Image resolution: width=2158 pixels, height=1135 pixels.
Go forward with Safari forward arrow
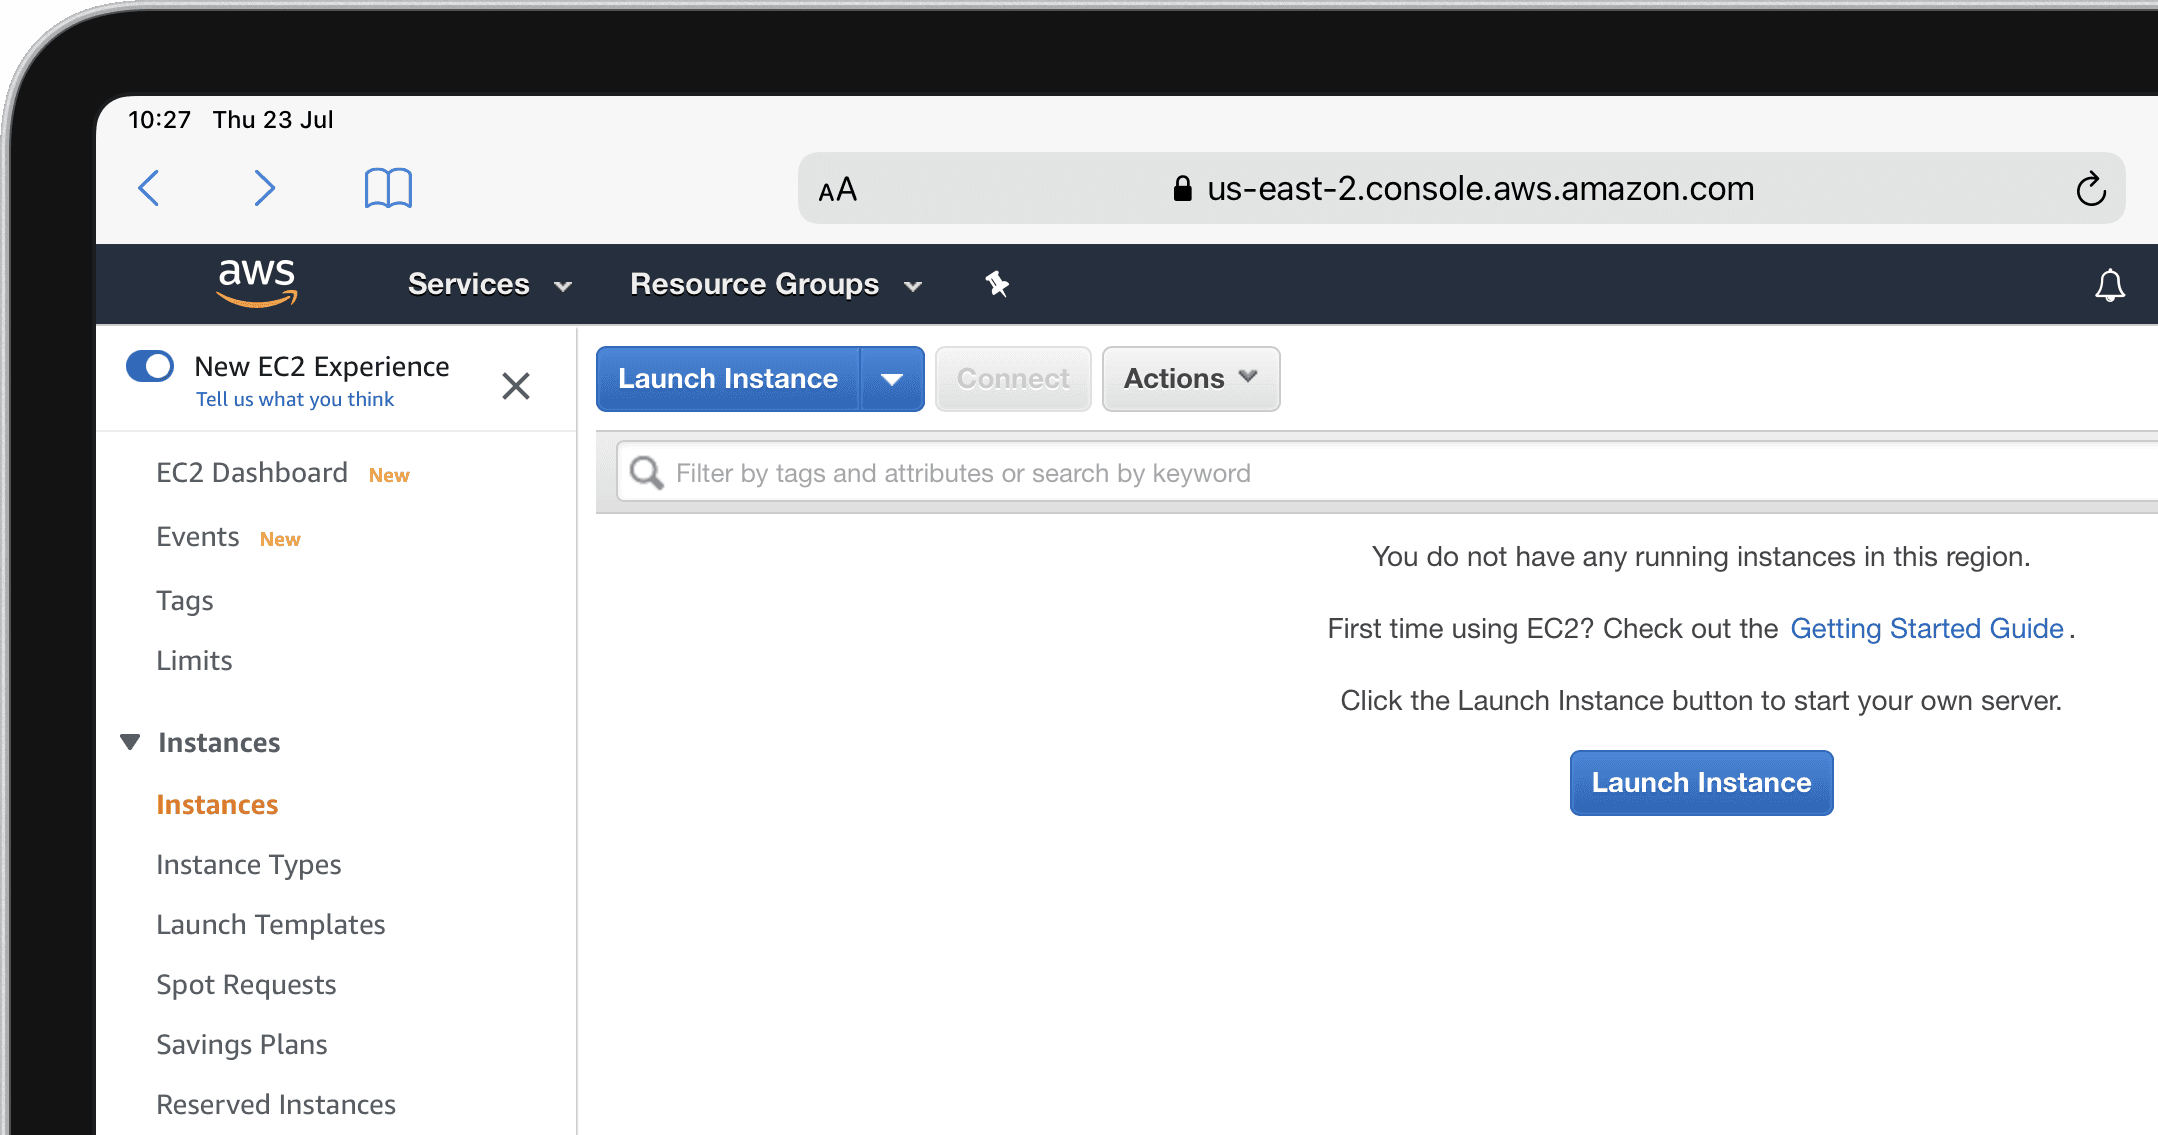tap(264, 188)
